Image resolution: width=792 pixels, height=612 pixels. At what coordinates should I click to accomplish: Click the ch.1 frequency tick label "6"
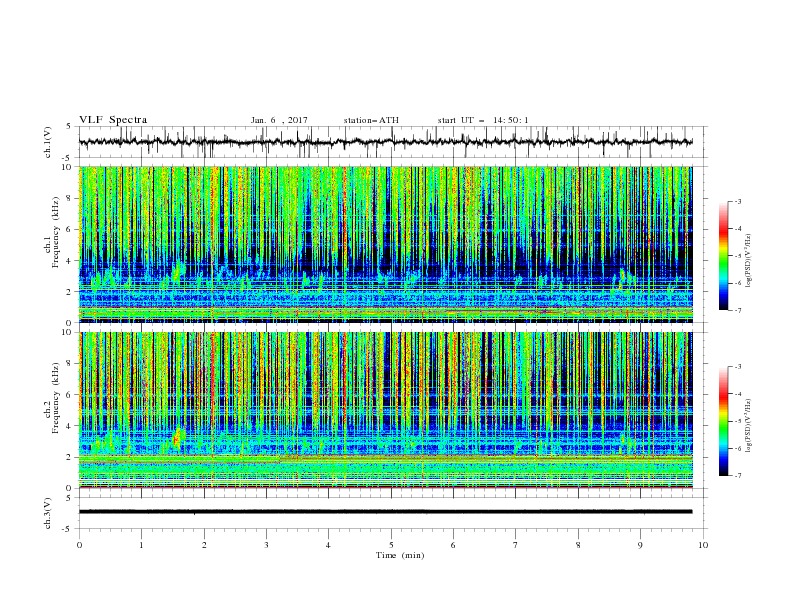click(70, 230)
